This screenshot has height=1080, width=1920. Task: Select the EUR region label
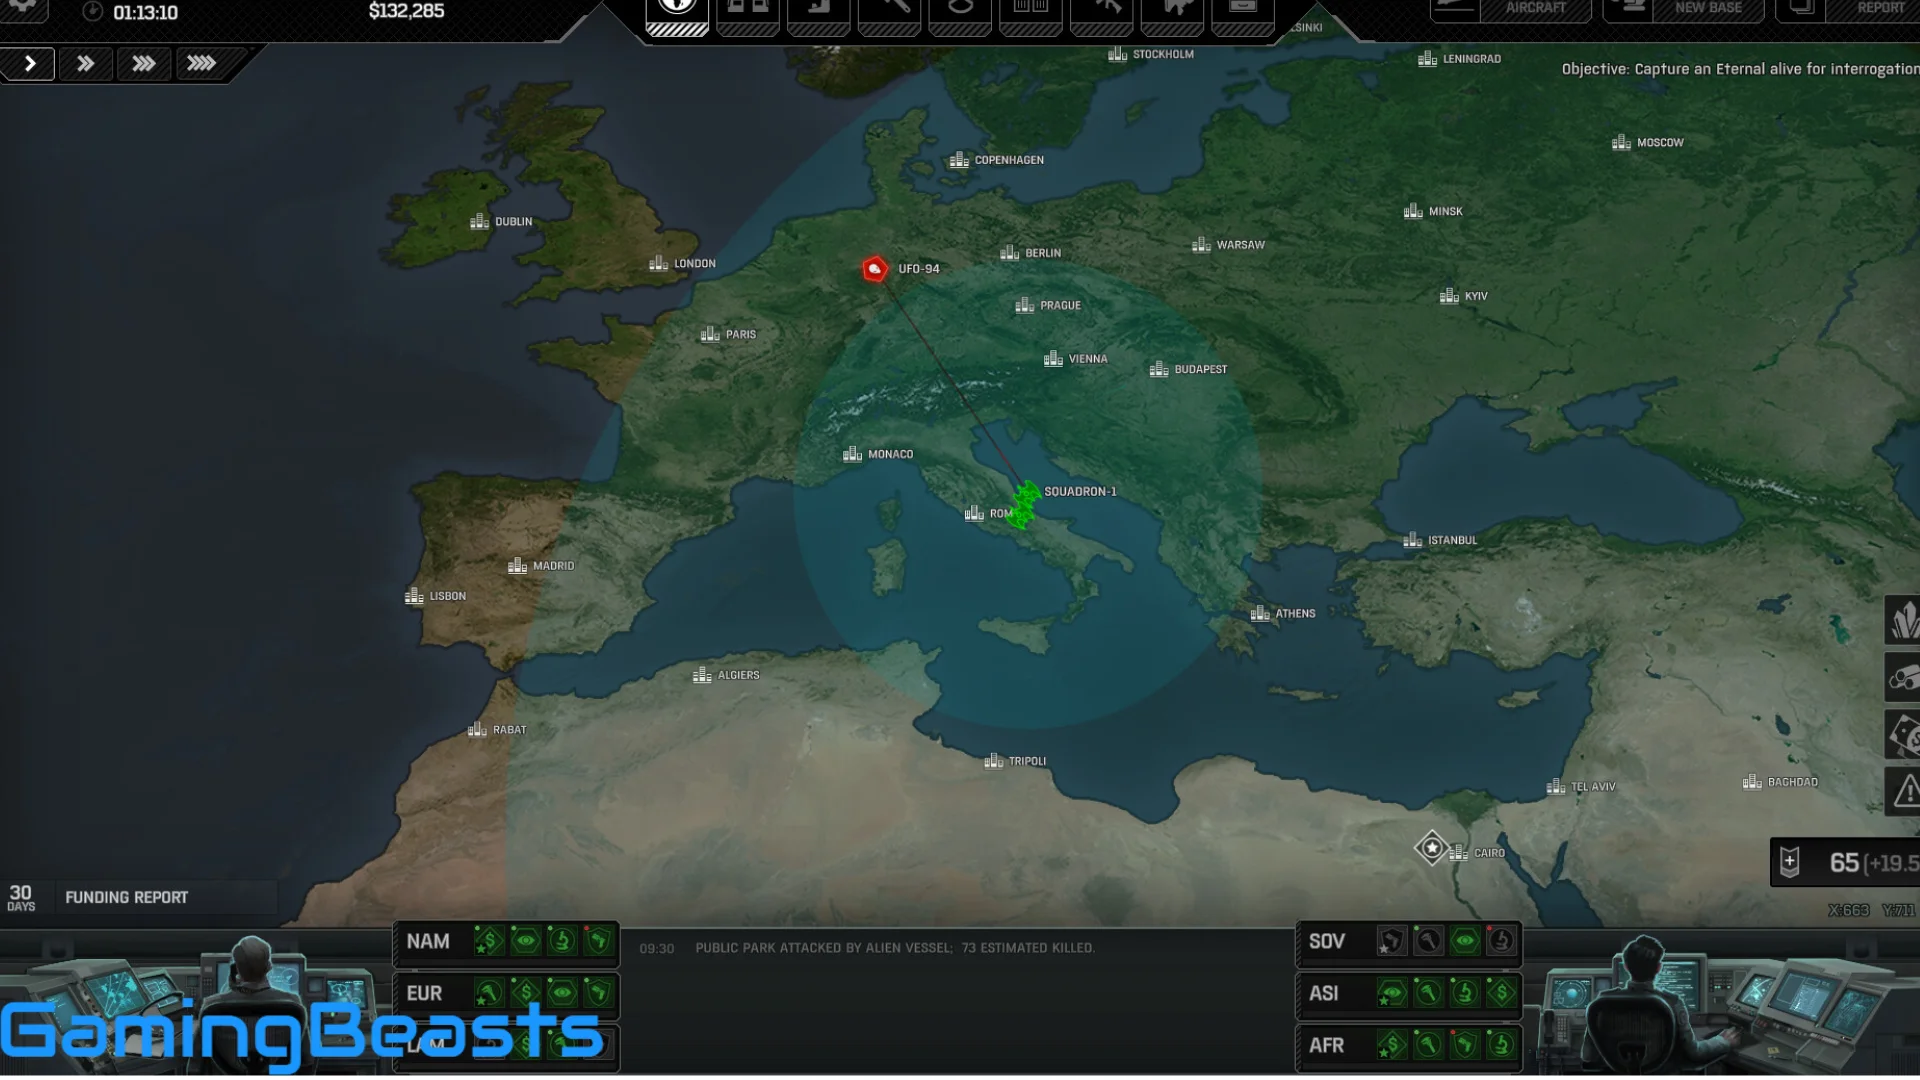(x=424, y=994)
